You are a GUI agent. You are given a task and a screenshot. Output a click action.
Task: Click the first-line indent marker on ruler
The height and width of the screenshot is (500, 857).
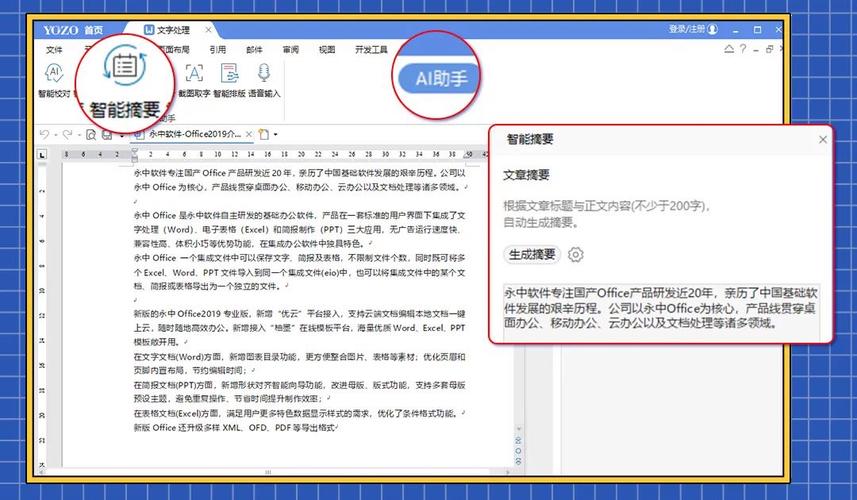134,152
